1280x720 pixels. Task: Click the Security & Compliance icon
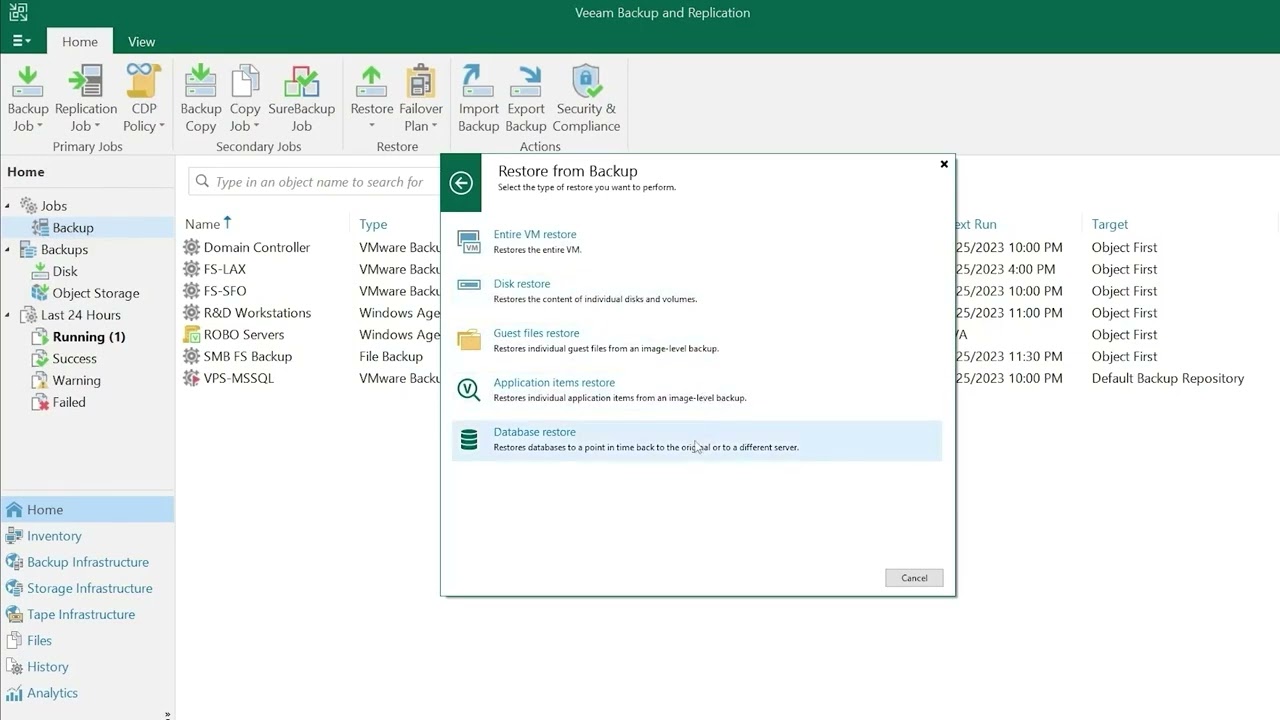586,81
